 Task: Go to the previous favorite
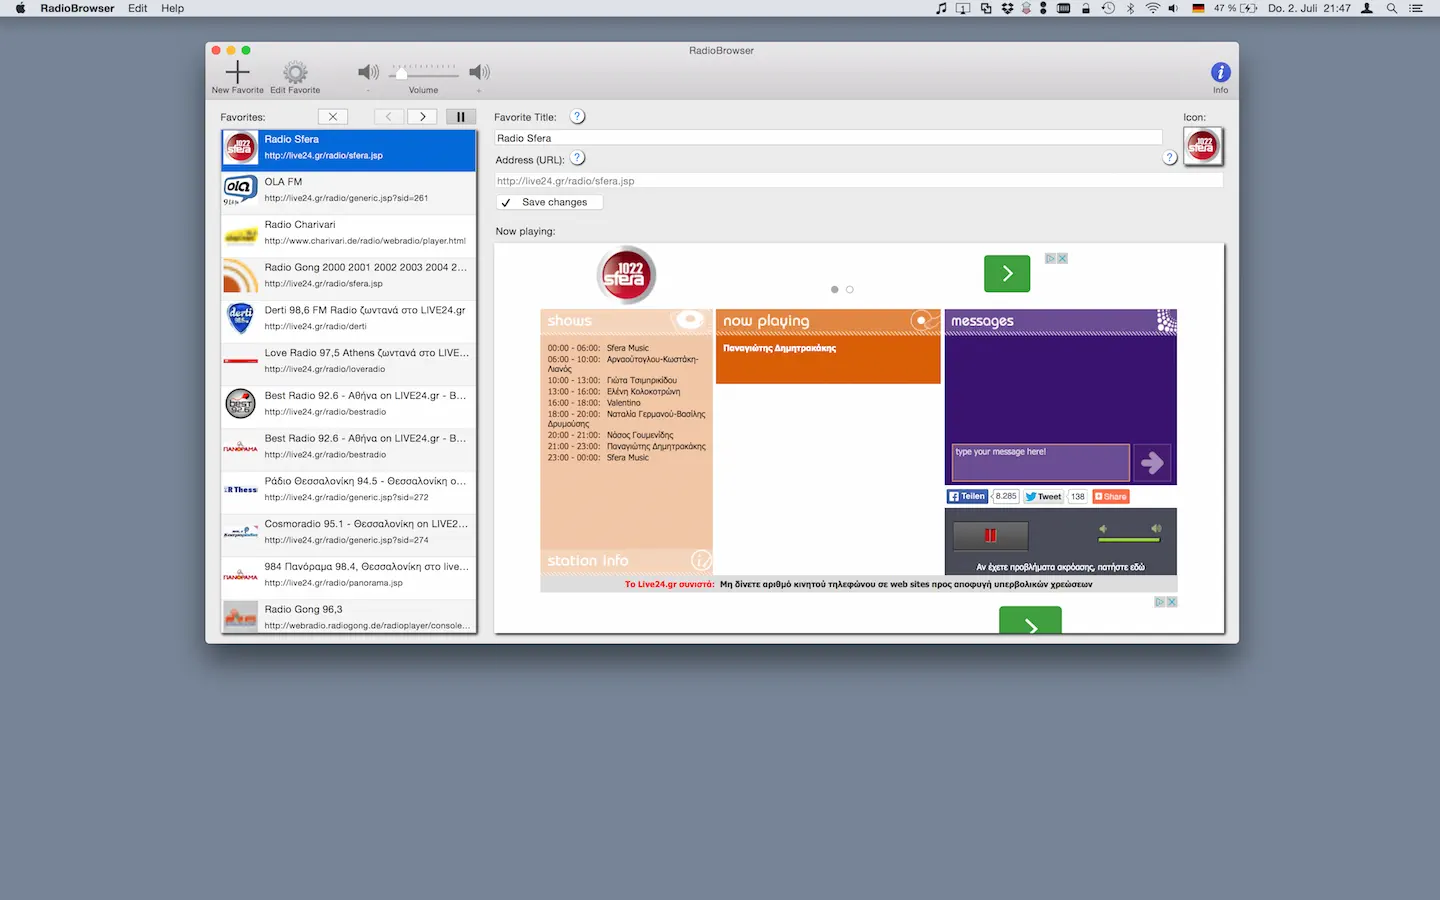(389, 117)
